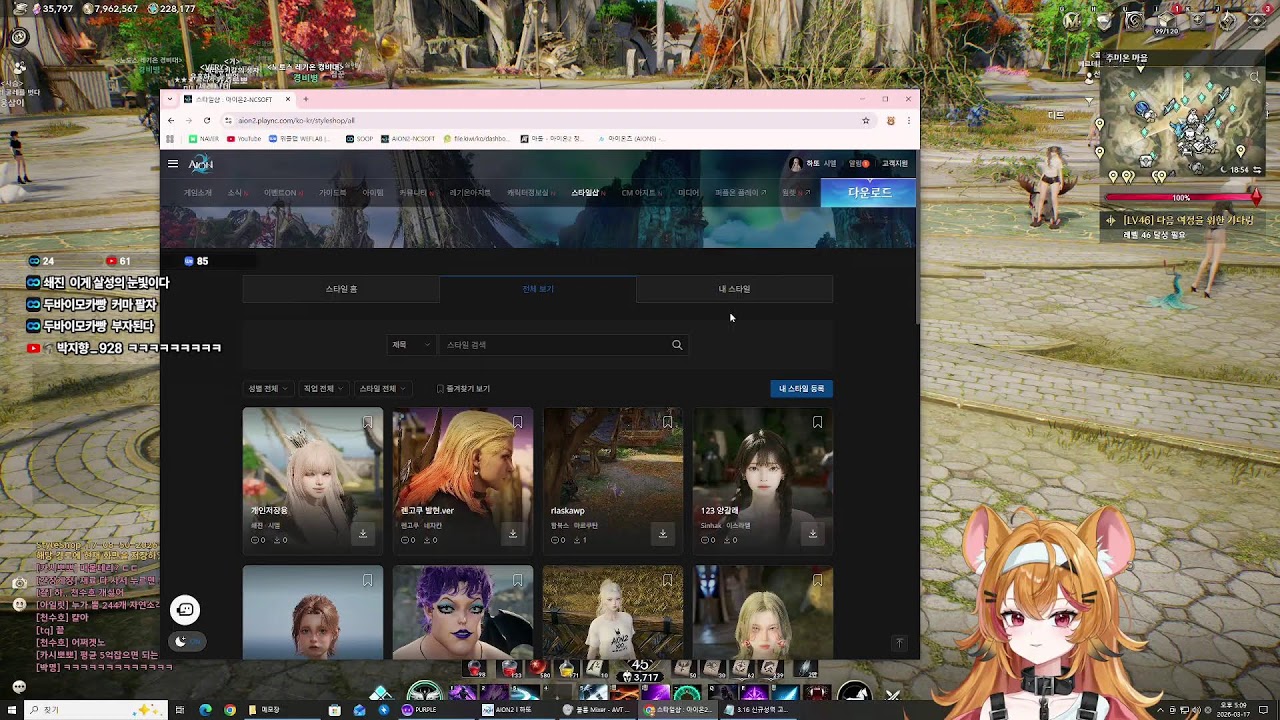Open the 개인저장용 style thumbnail
Viewport: 1280px width, 720px height.
[312, 480]
